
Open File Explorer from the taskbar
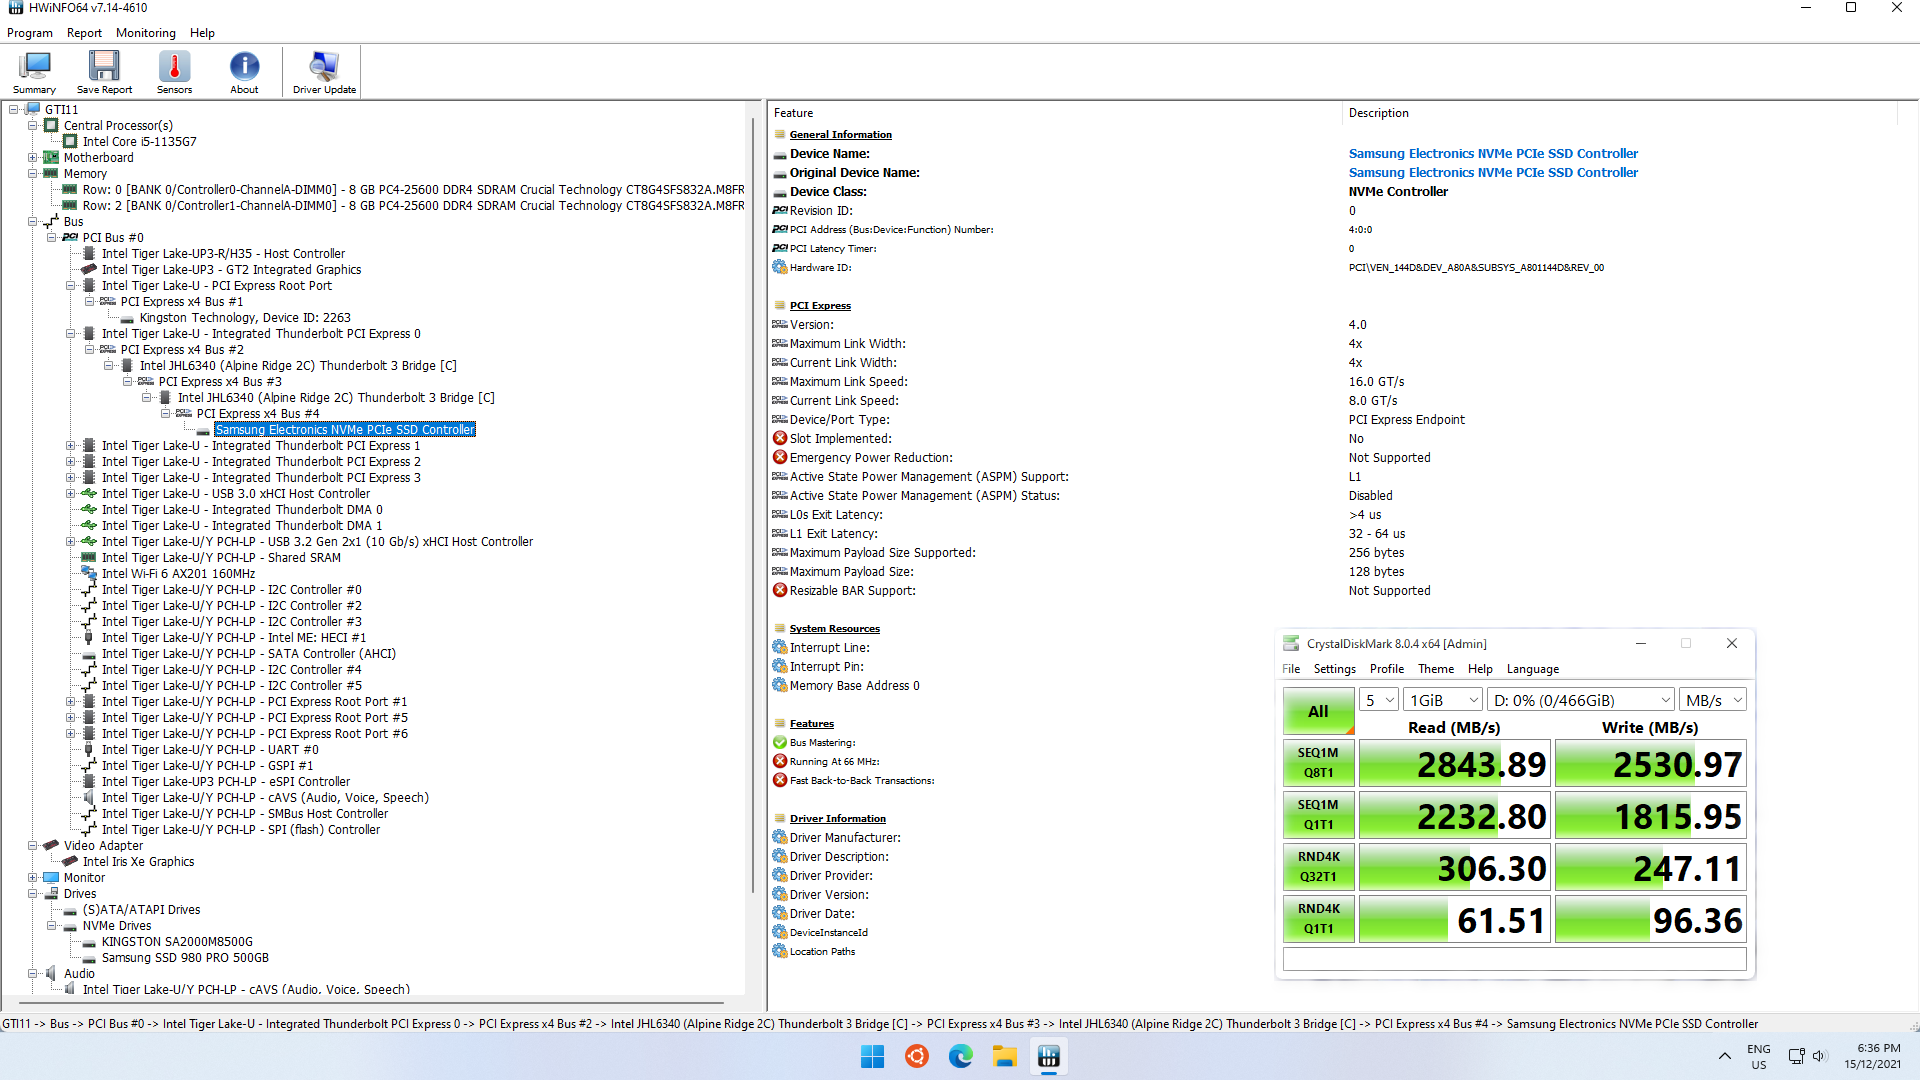coord(1004,1056)
